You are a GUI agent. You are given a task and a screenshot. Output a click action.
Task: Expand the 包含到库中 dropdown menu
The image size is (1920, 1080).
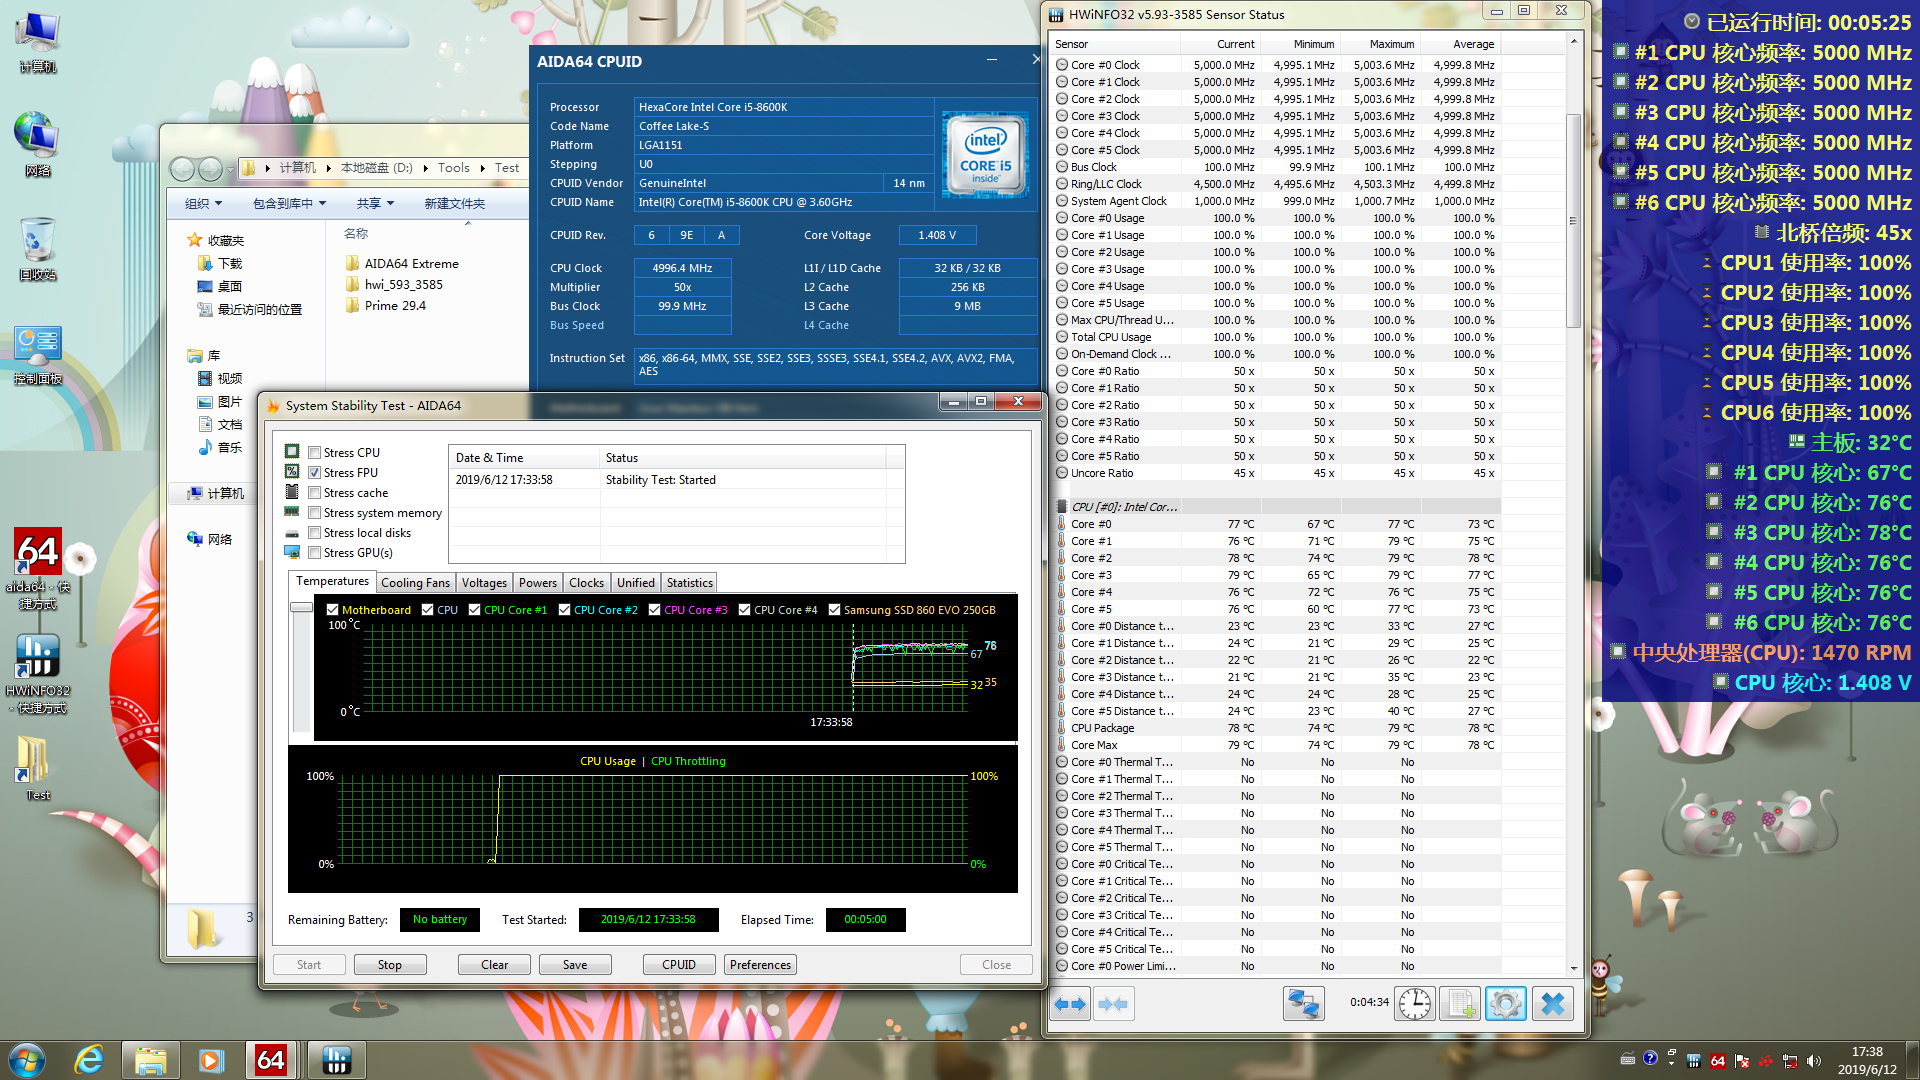(x=289, y=204)
